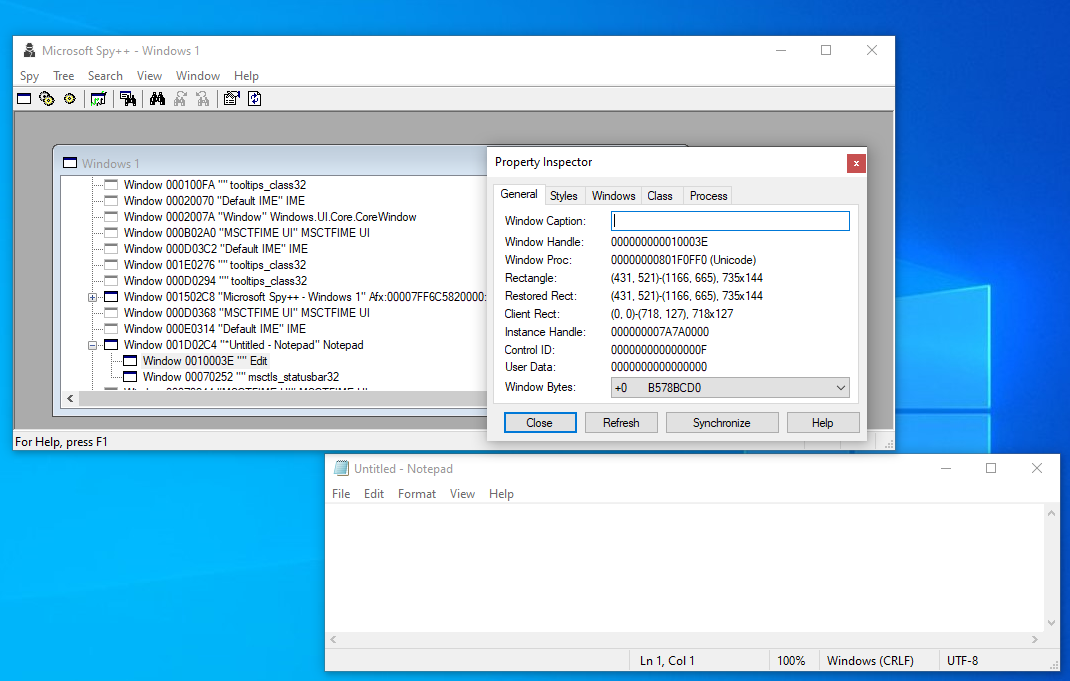This screenshot has height=681, width=1070.
Task: Open the Help menu in Spy++
Action: 246,76
